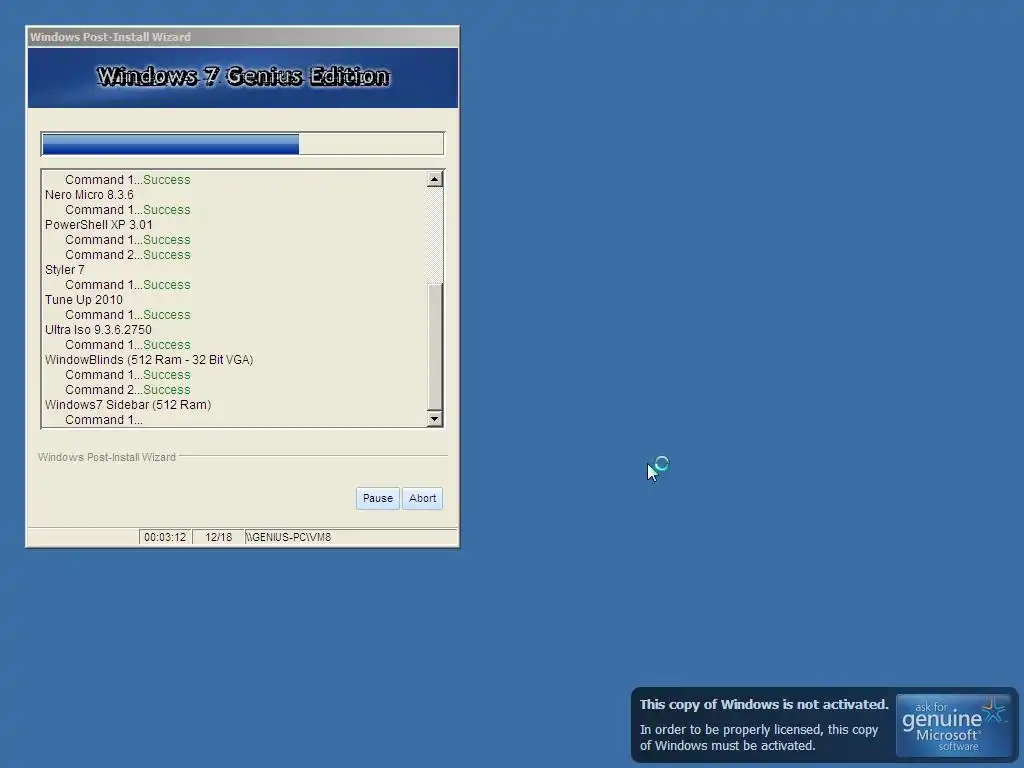Click the log list scrollbar thumb
Viewport: 1024px width, 768px height.
point(434,345)
